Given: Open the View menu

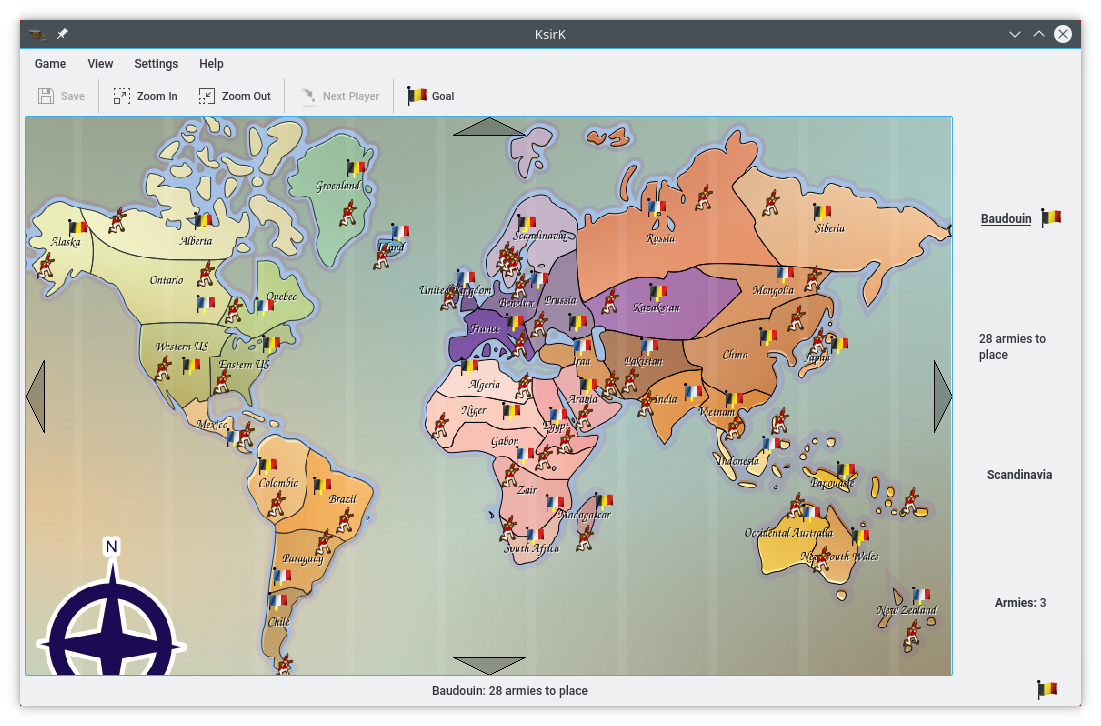Looking at the screenshot, I should [100, 64].
